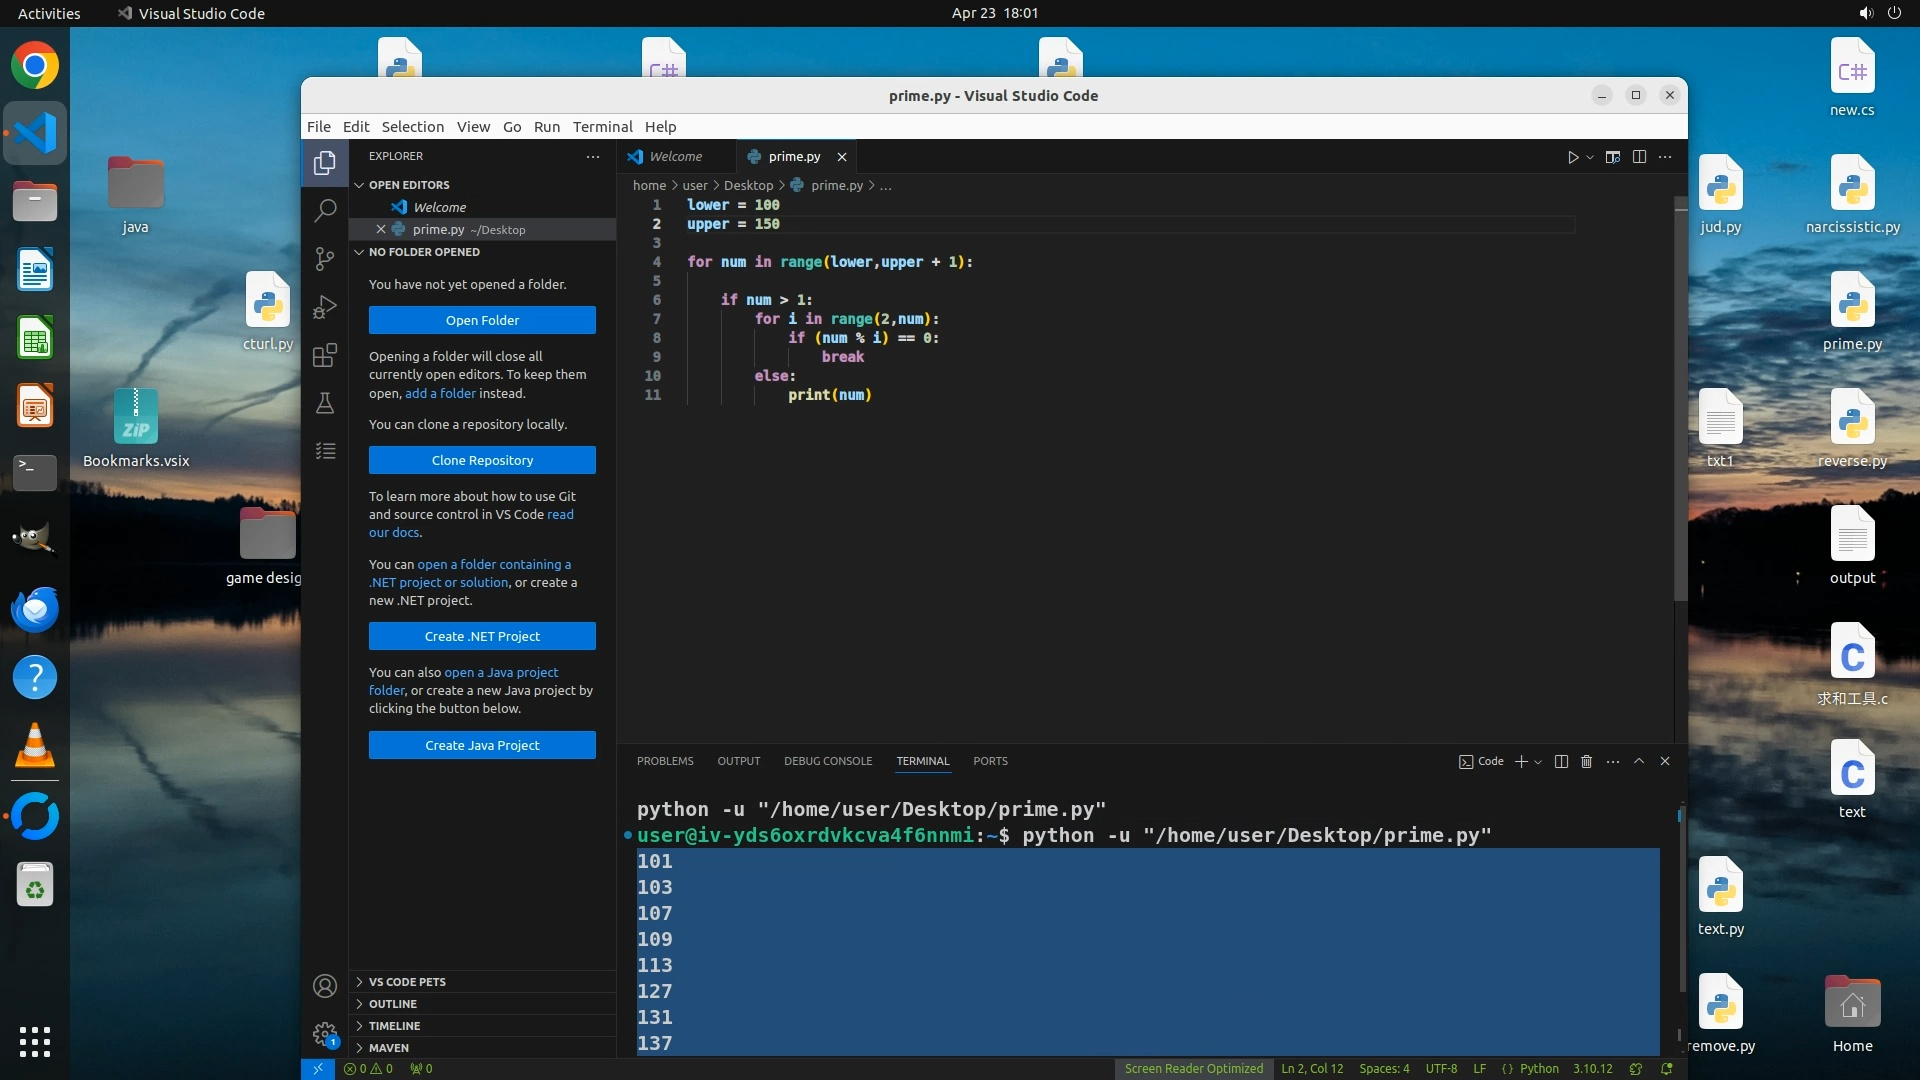Open the Terminal menu
Viewport: 1920px width, 1080px height.
602,127
